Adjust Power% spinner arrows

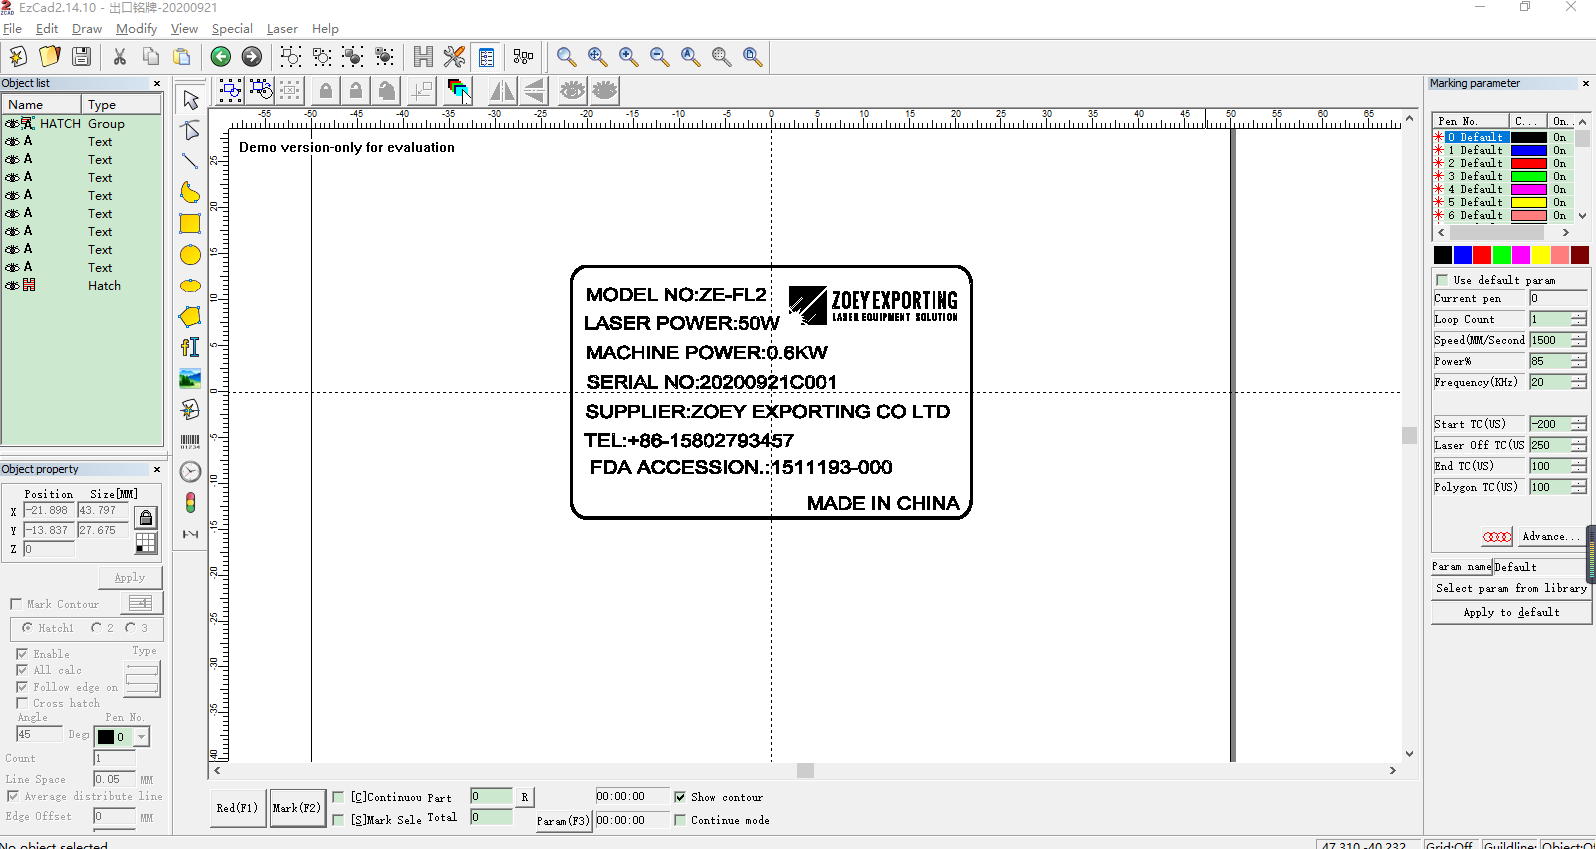1578,361
